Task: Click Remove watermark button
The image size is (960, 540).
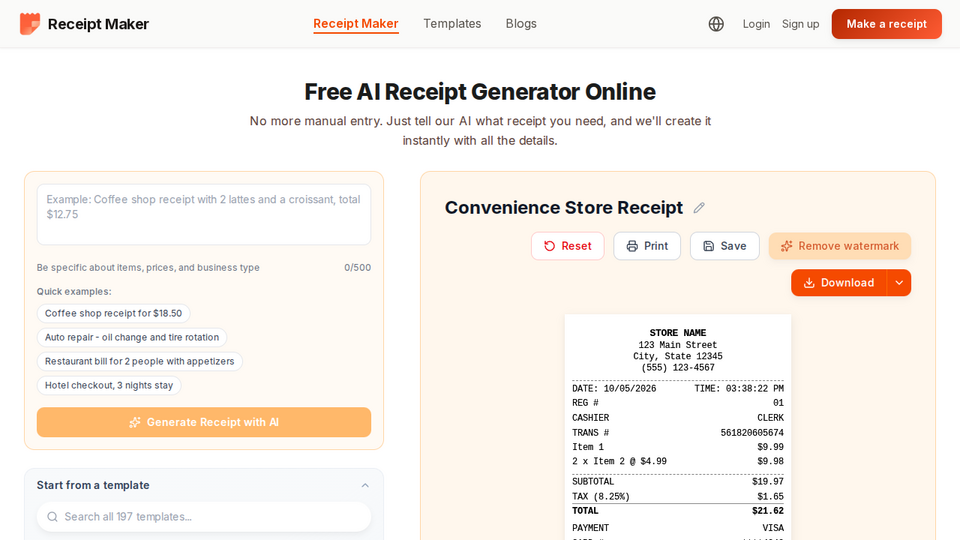Action: point(840,246)
